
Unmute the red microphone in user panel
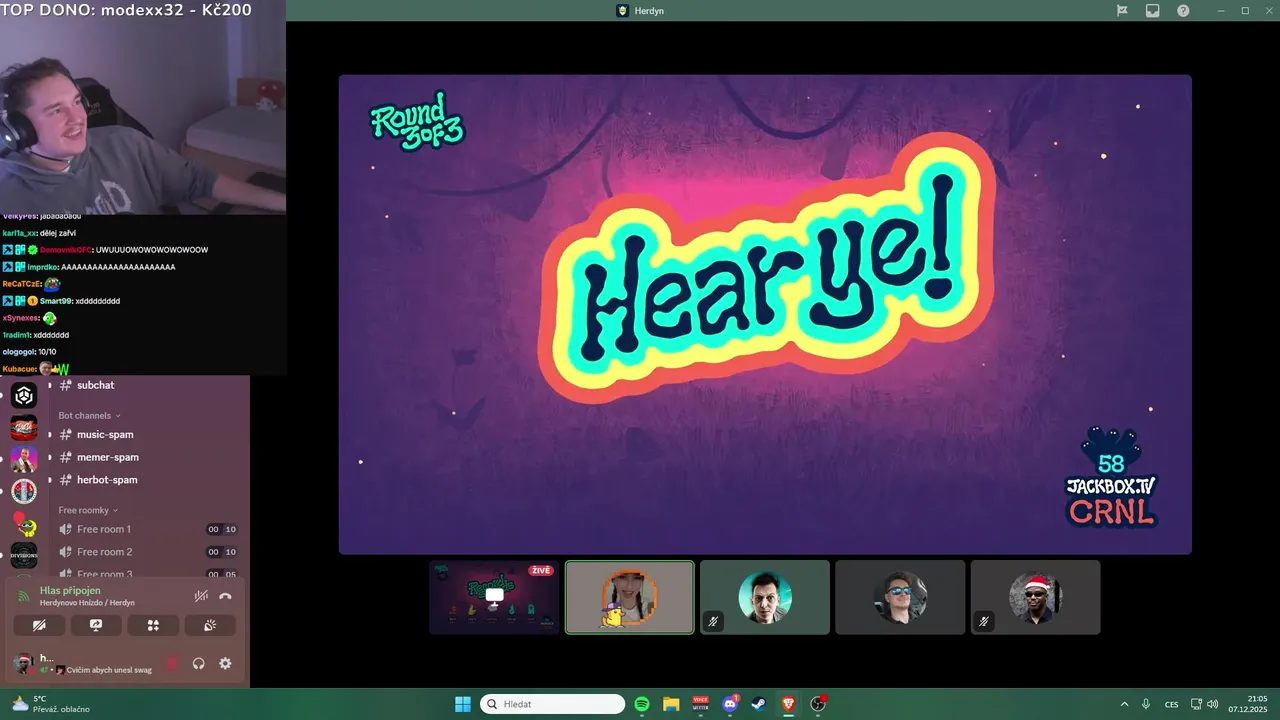(172, 663)
